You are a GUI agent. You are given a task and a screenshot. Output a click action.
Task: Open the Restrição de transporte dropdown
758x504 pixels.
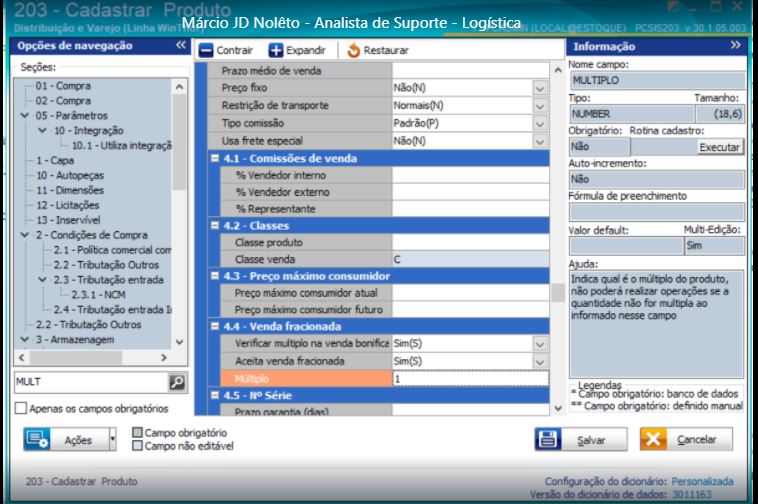point(540,106)
